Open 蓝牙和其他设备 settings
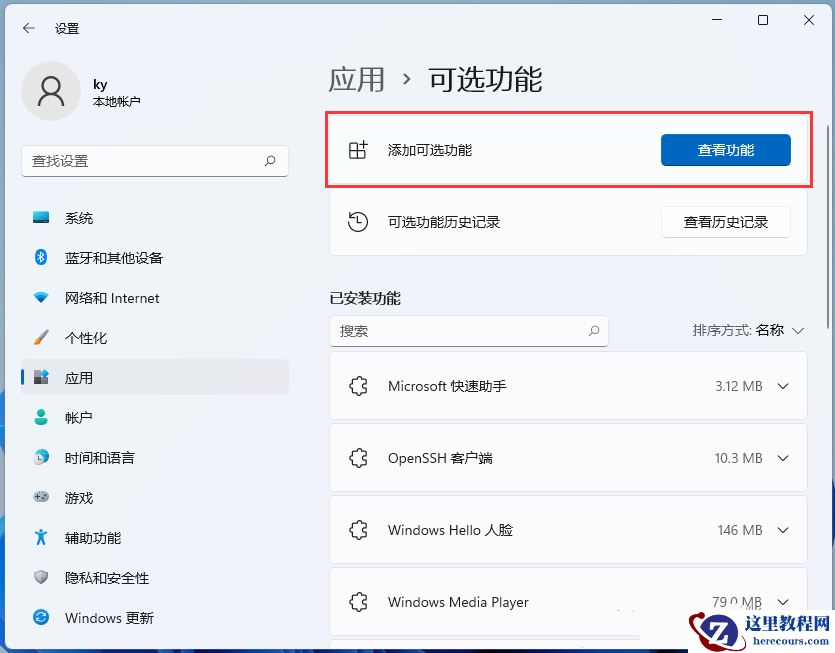 117,258
